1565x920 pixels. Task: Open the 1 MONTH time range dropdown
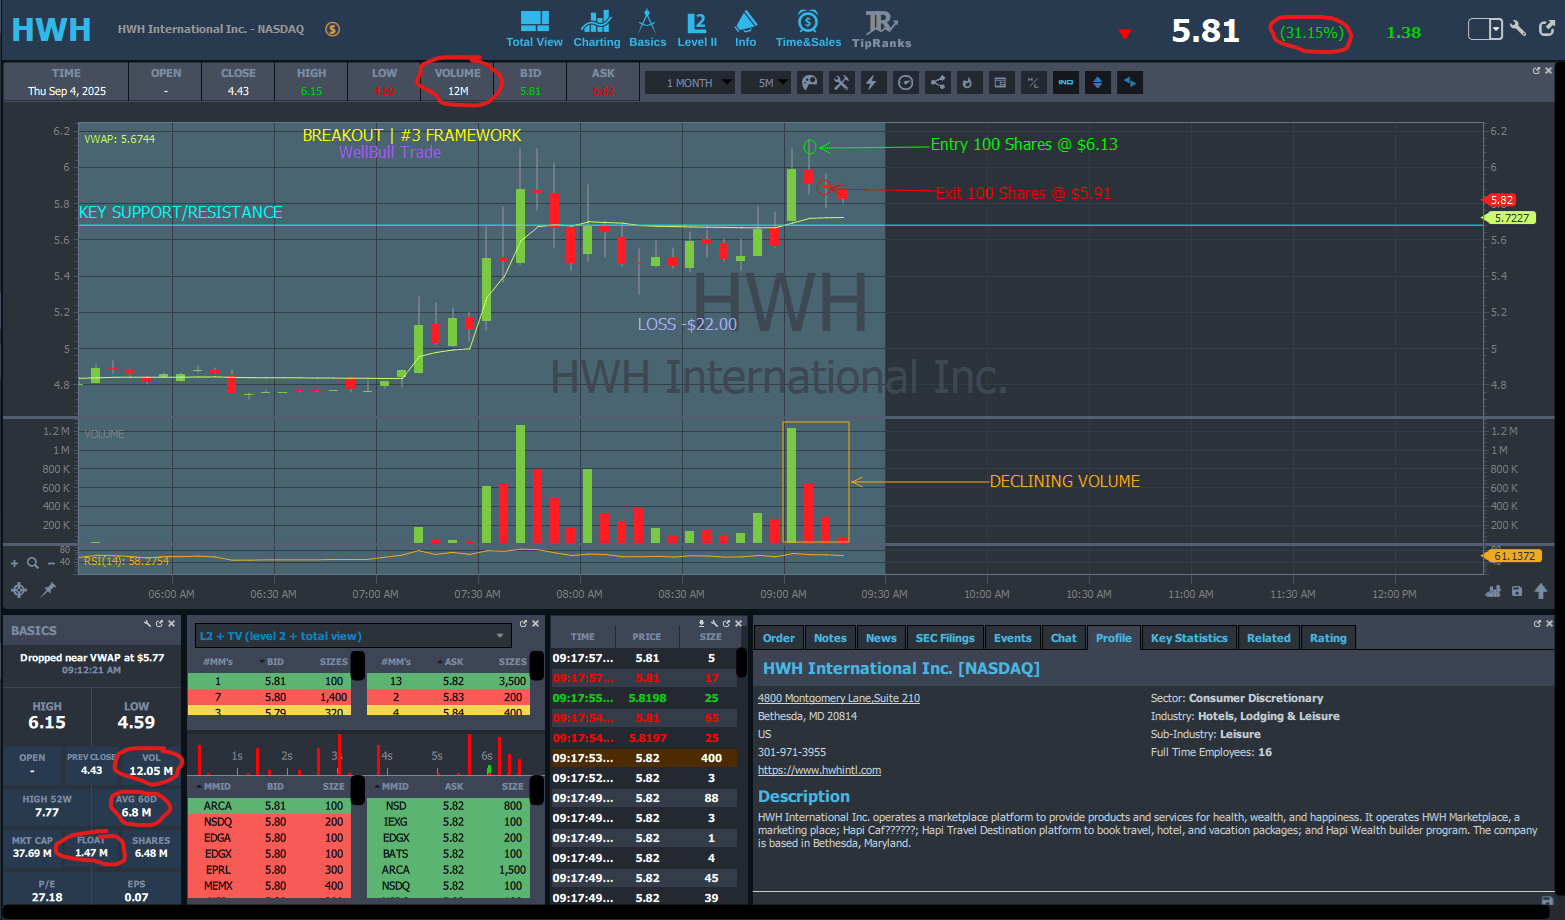tap(690, 83)
